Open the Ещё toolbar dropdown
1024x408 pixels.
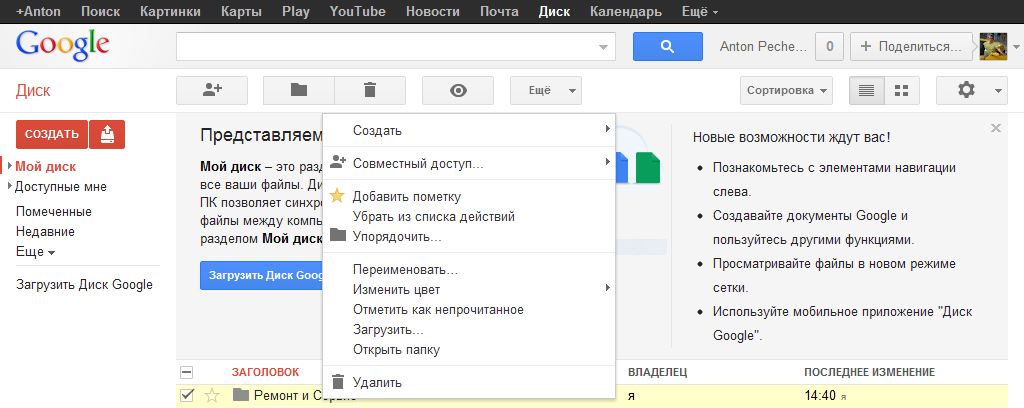point(545,91)
